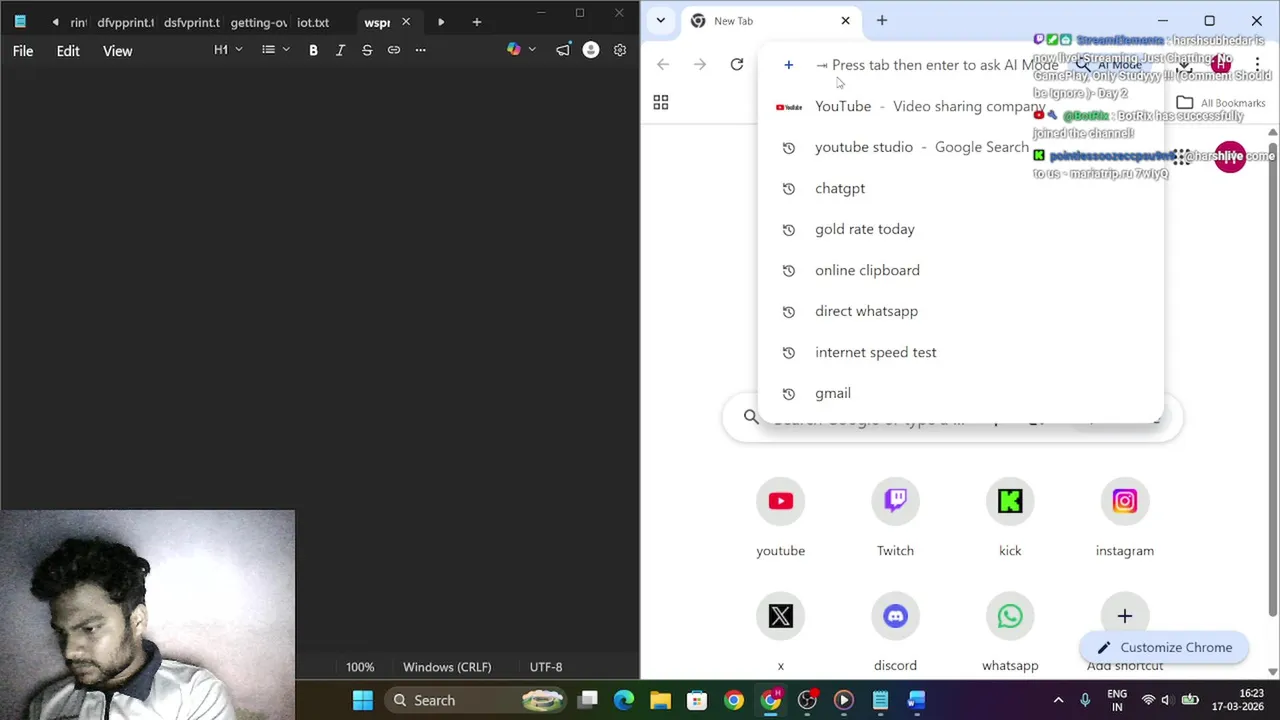1280x720 pixels.
Task: Open instagram shortcut tile
Action: click(x=1125, y=518)
